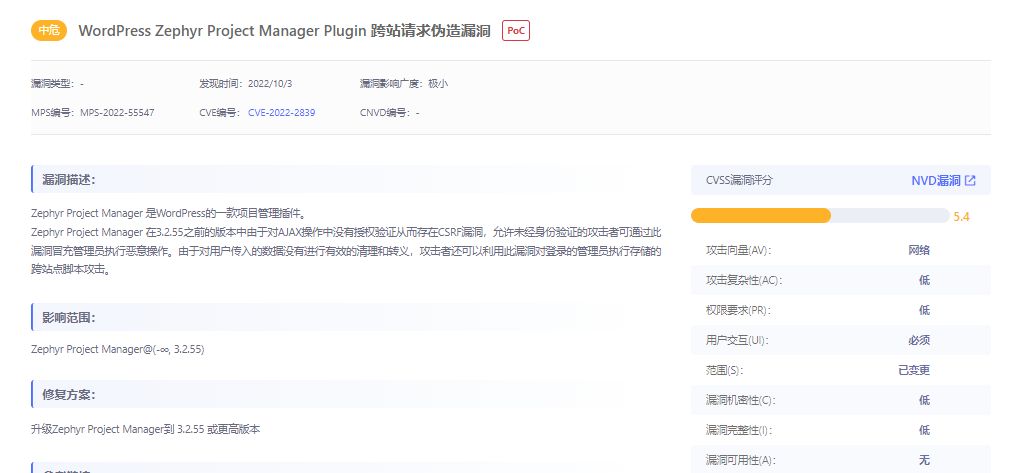Viewport: 1019px width, 473px height.
Task: Click the 漏洞类型 label
Action: click(x=53, y=84)
